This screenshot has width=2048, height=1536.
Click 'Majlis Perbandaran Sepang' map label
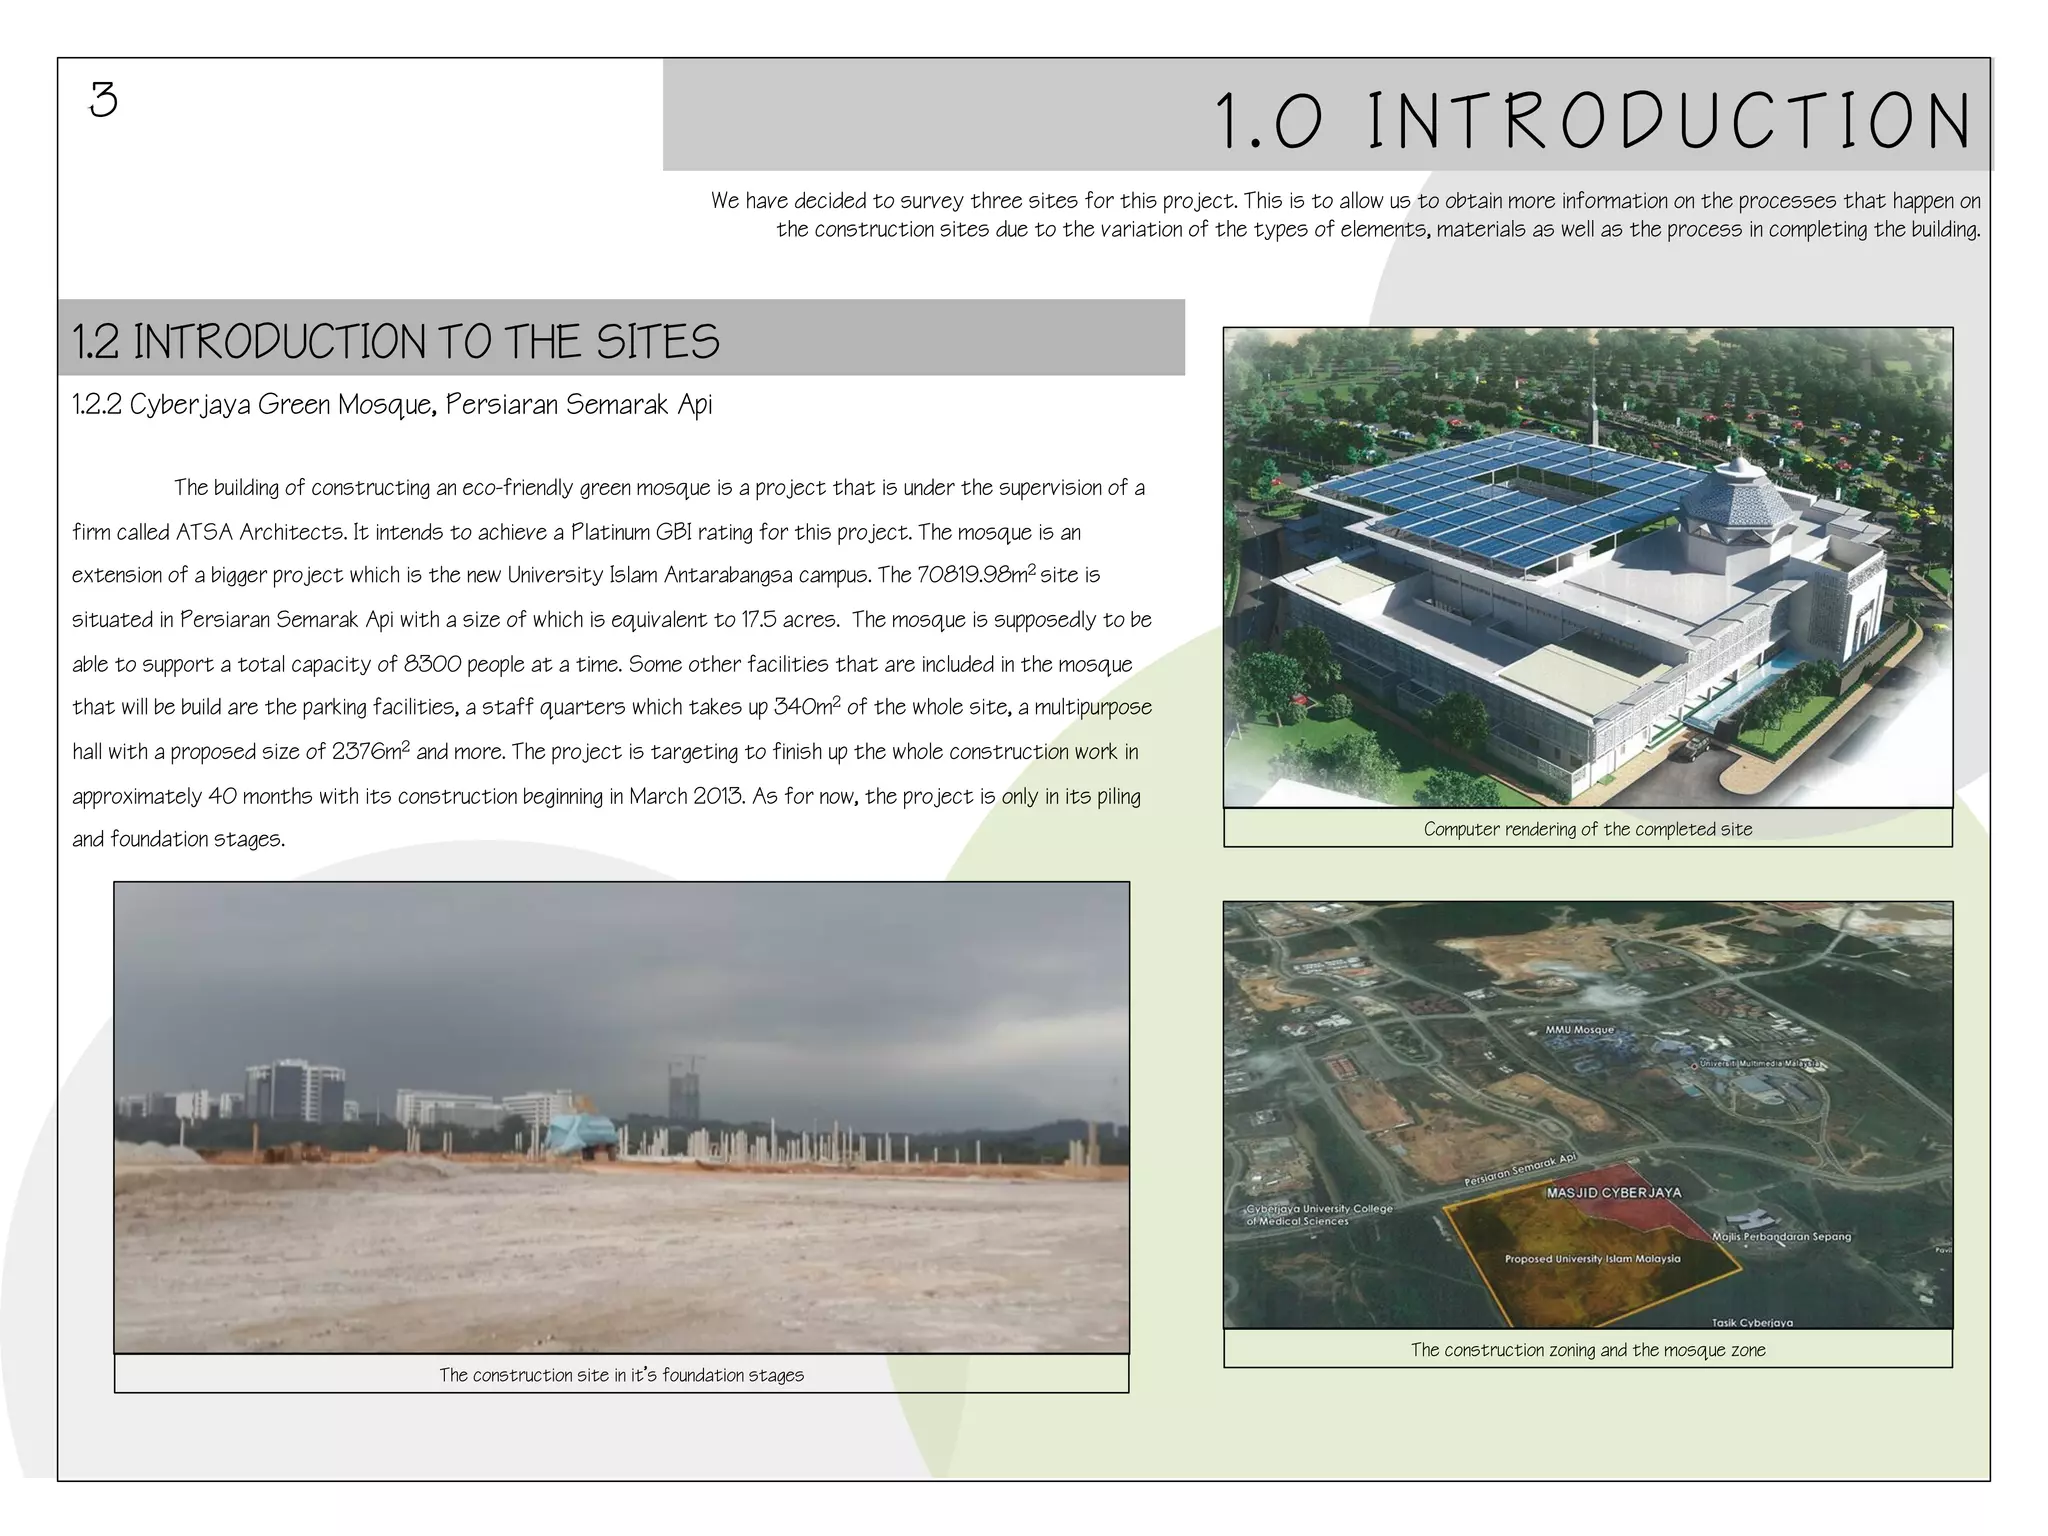click(1782, 1237)
